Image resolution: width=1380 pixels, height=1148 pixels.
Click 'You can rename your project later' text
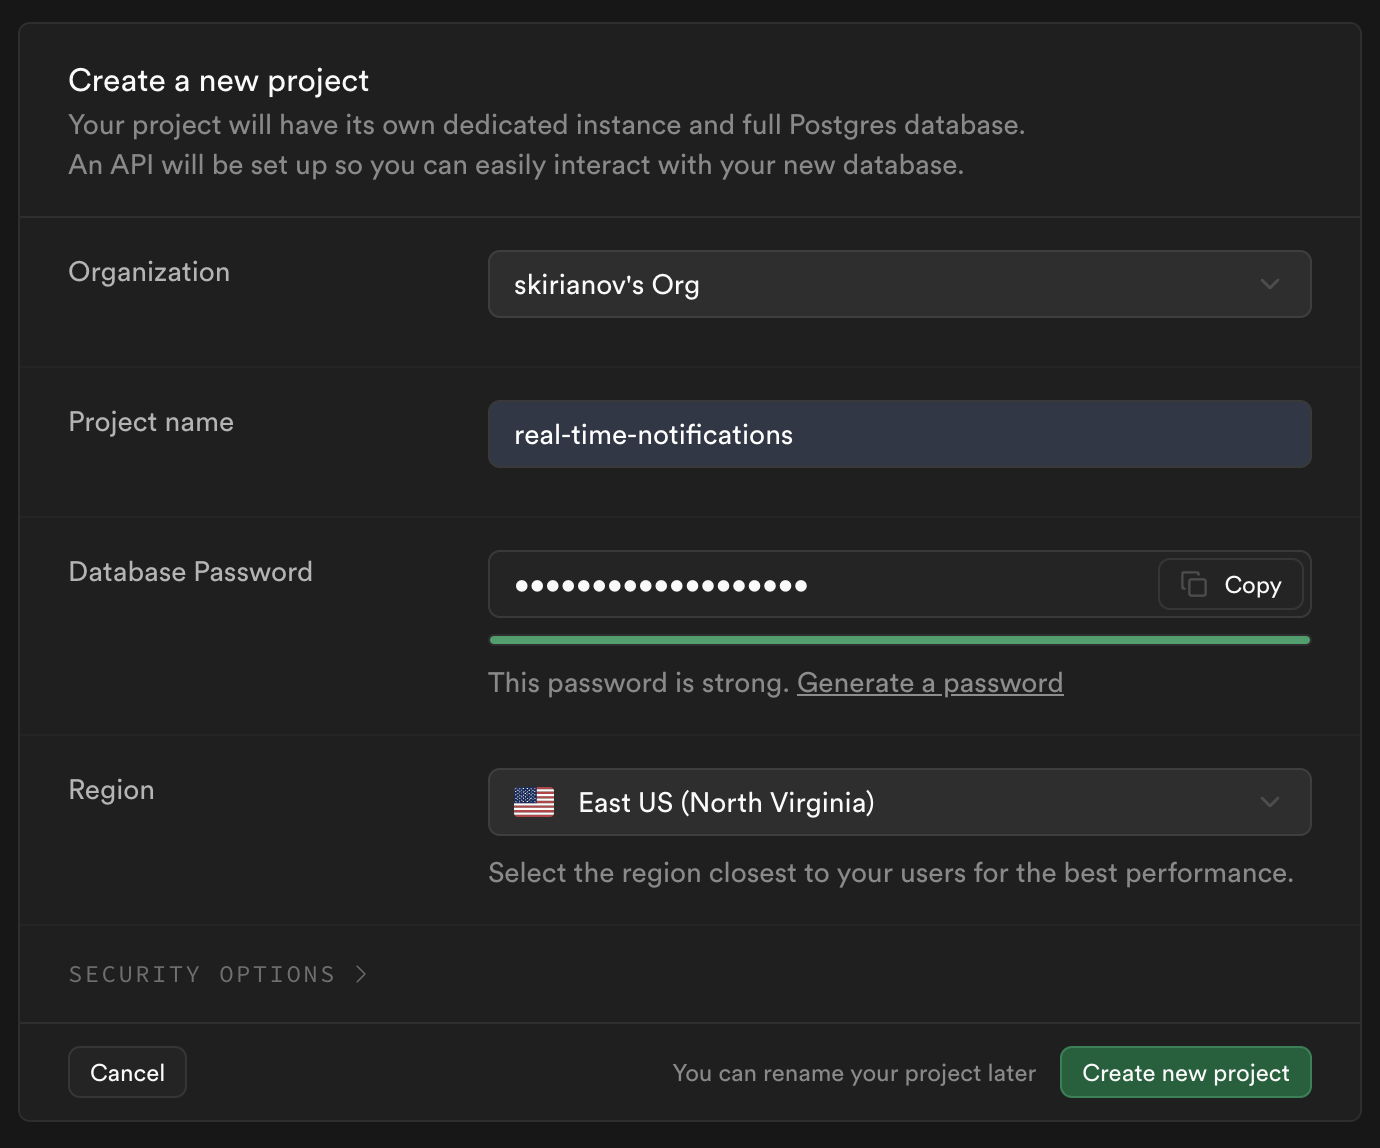coord(854,1073)
